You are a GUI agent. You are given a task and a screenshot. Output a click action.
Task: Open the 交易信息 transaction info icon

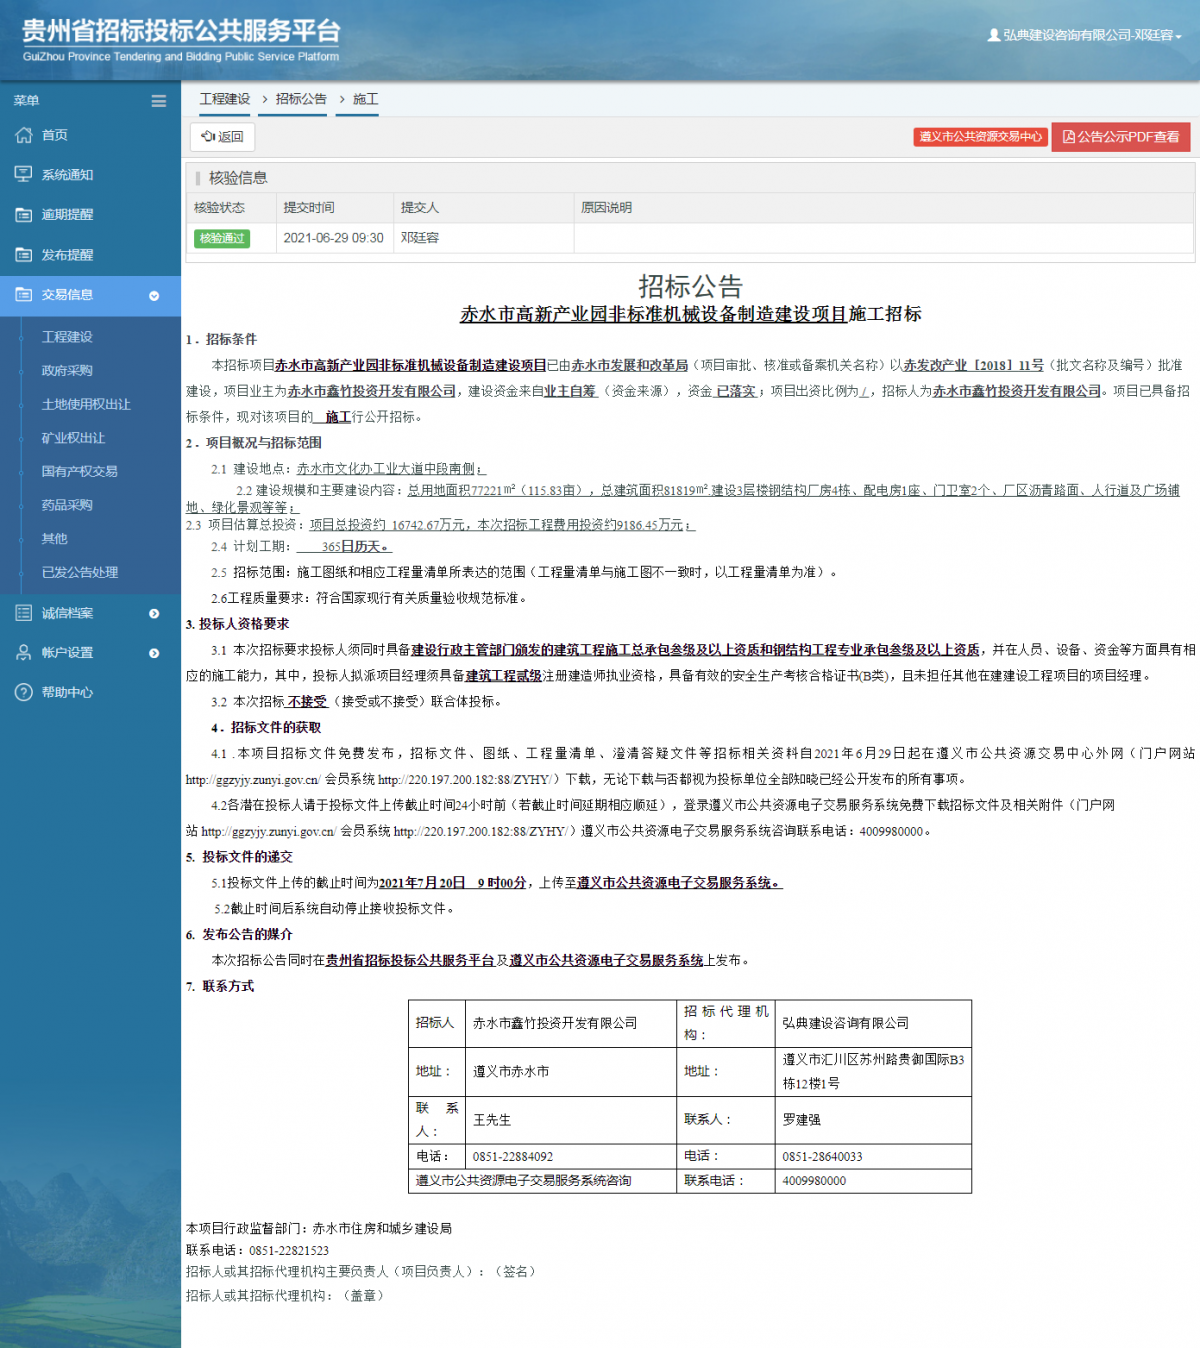[x=22, y=295]
